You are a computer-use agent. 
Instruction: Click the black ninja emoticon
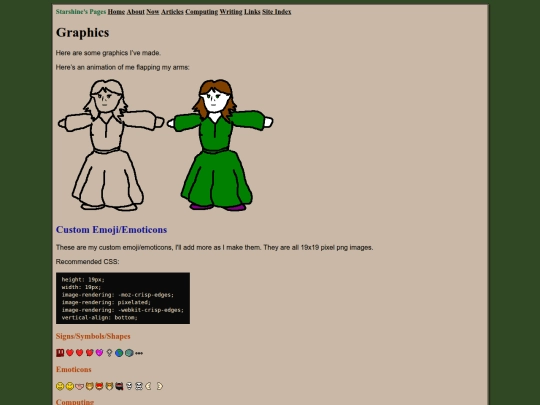click(119, 386)
